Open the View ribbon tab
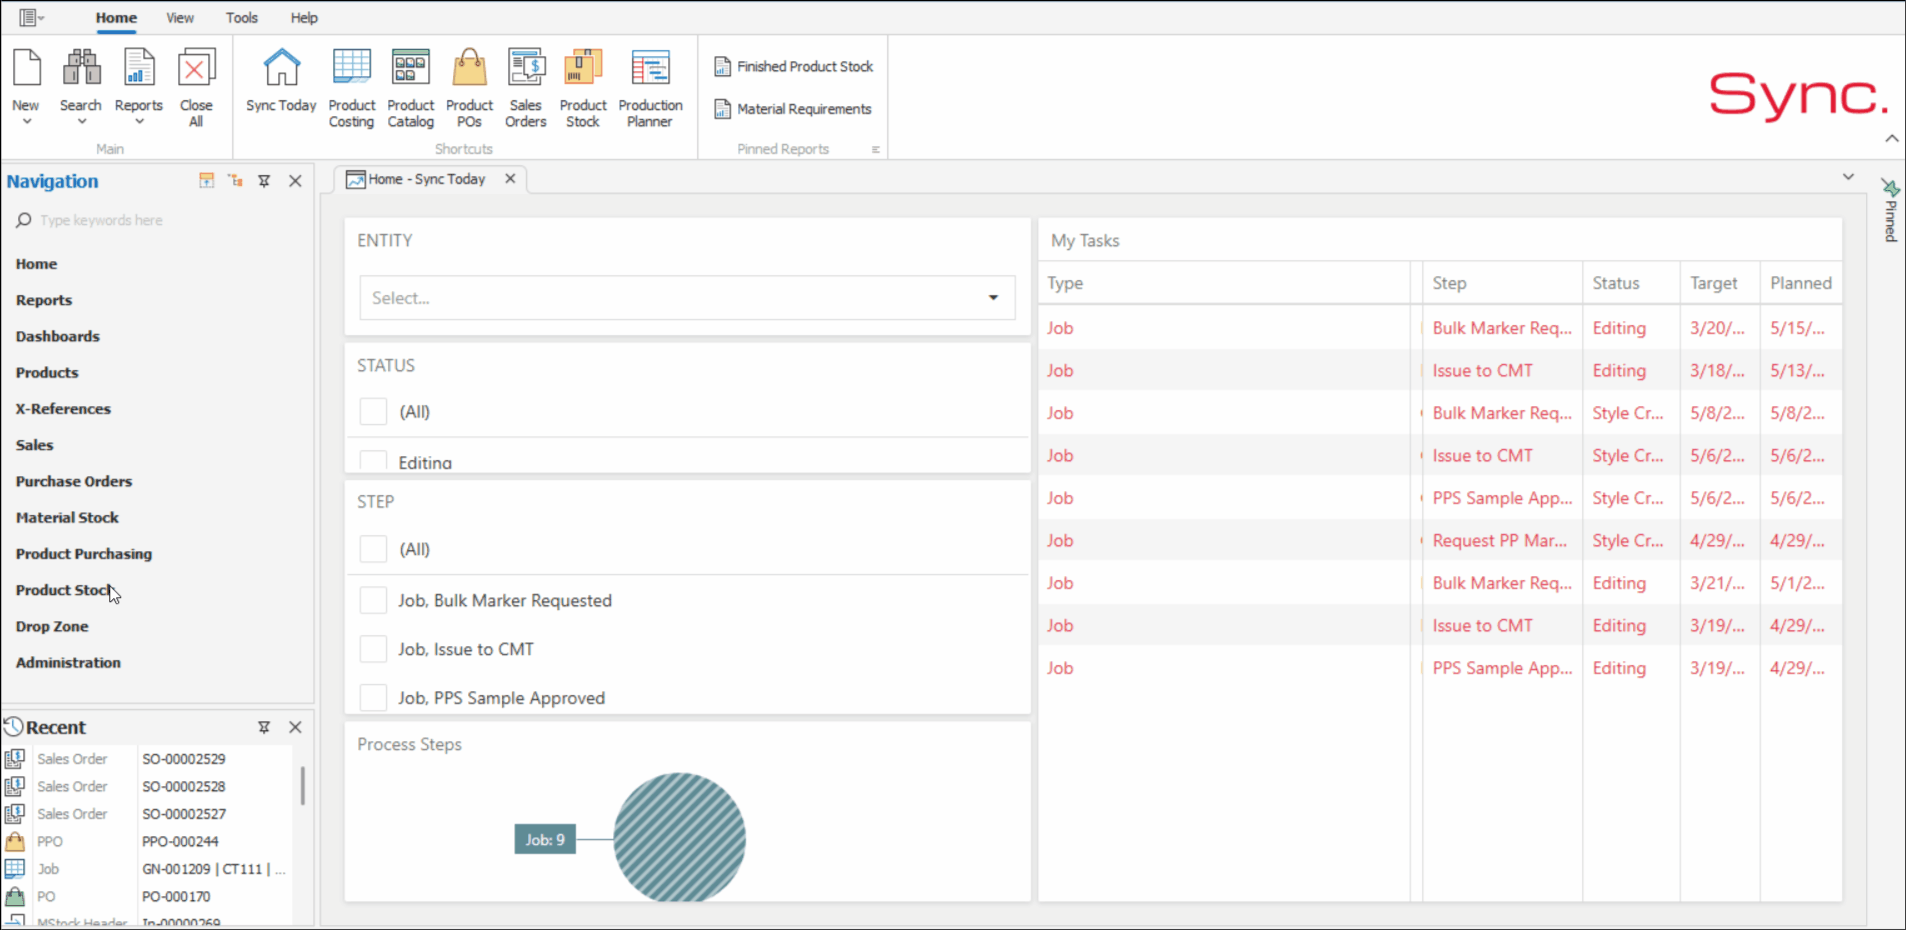 pos(180,18)
